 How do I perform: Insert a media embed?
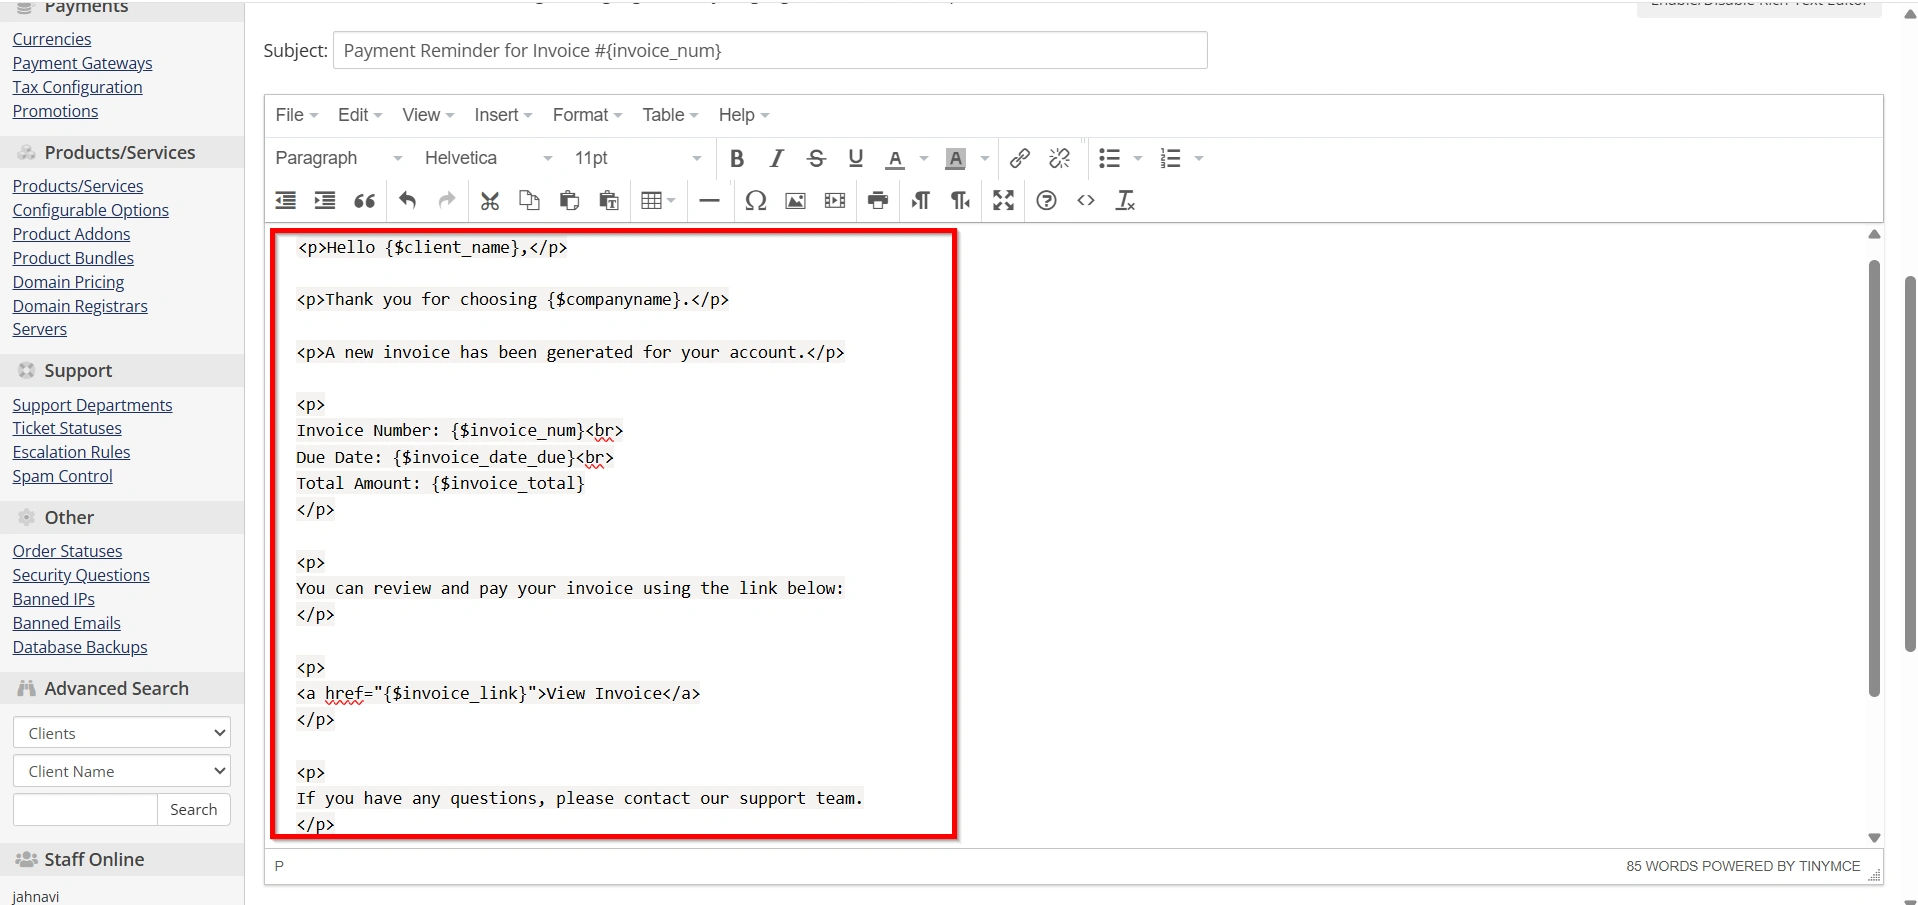(x=835, y=200)
